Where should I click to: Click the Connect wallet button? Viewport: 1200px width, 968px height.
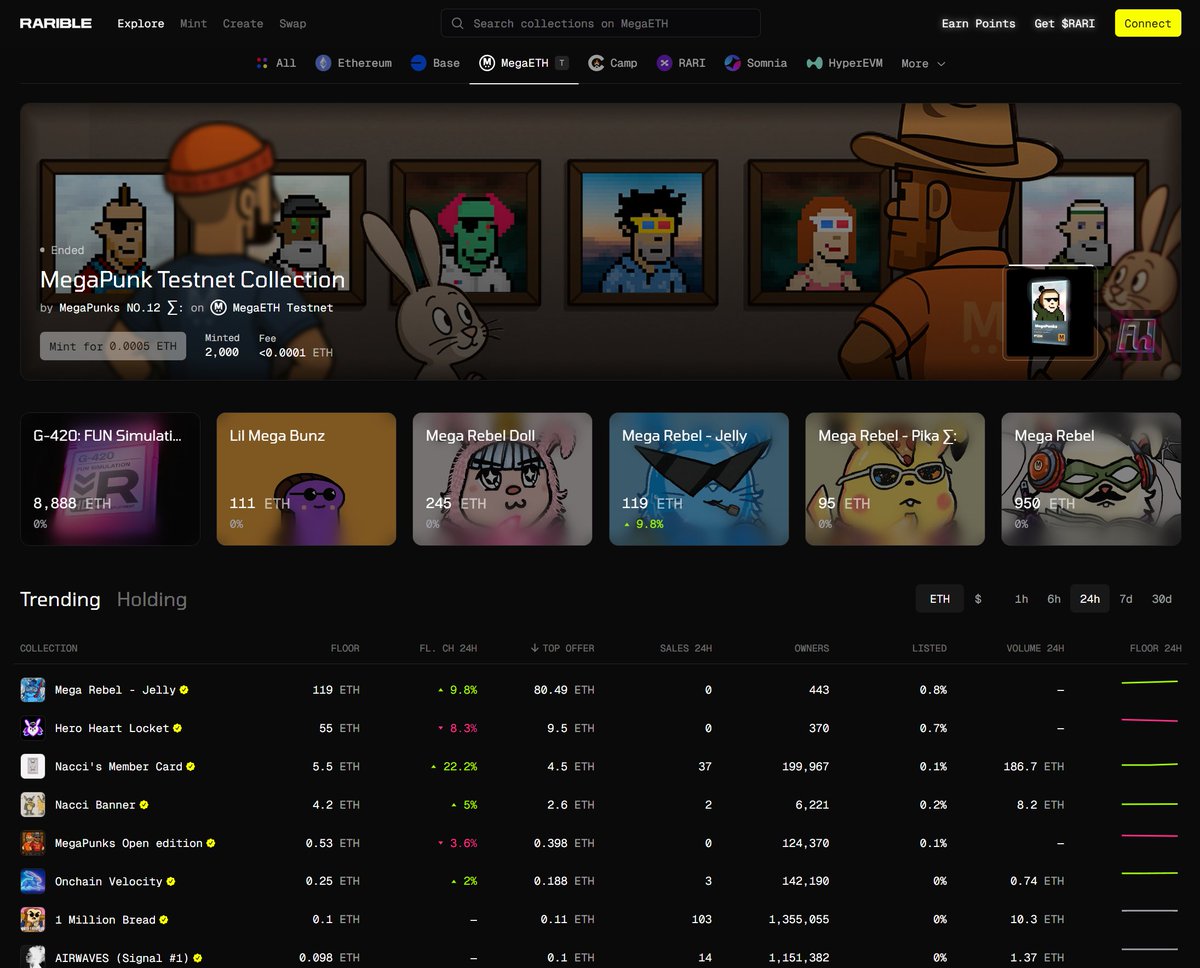(1148, 23)
